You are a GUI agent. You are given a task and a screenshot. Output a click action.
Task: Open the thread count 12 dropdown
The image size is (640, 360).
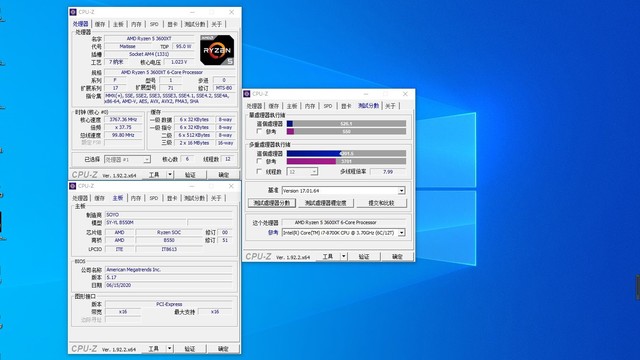click(302, 172)
